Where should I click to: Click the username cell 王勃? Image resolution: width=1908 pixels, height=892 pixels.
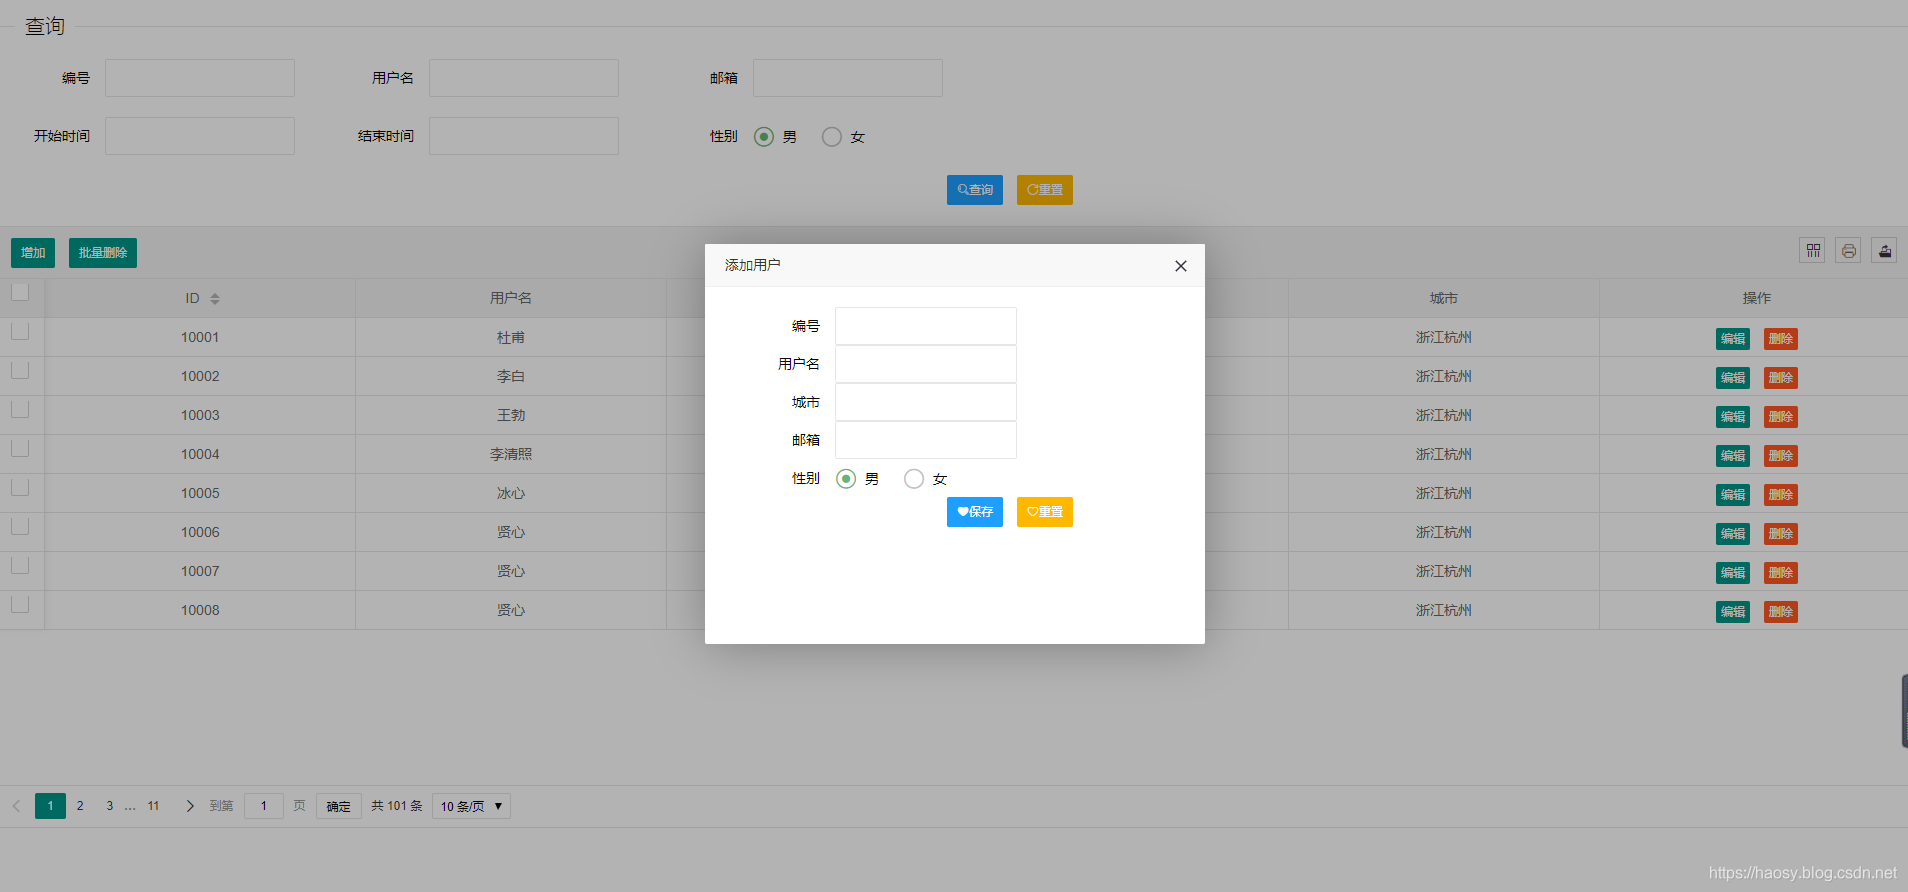click(x=511, y=415)
